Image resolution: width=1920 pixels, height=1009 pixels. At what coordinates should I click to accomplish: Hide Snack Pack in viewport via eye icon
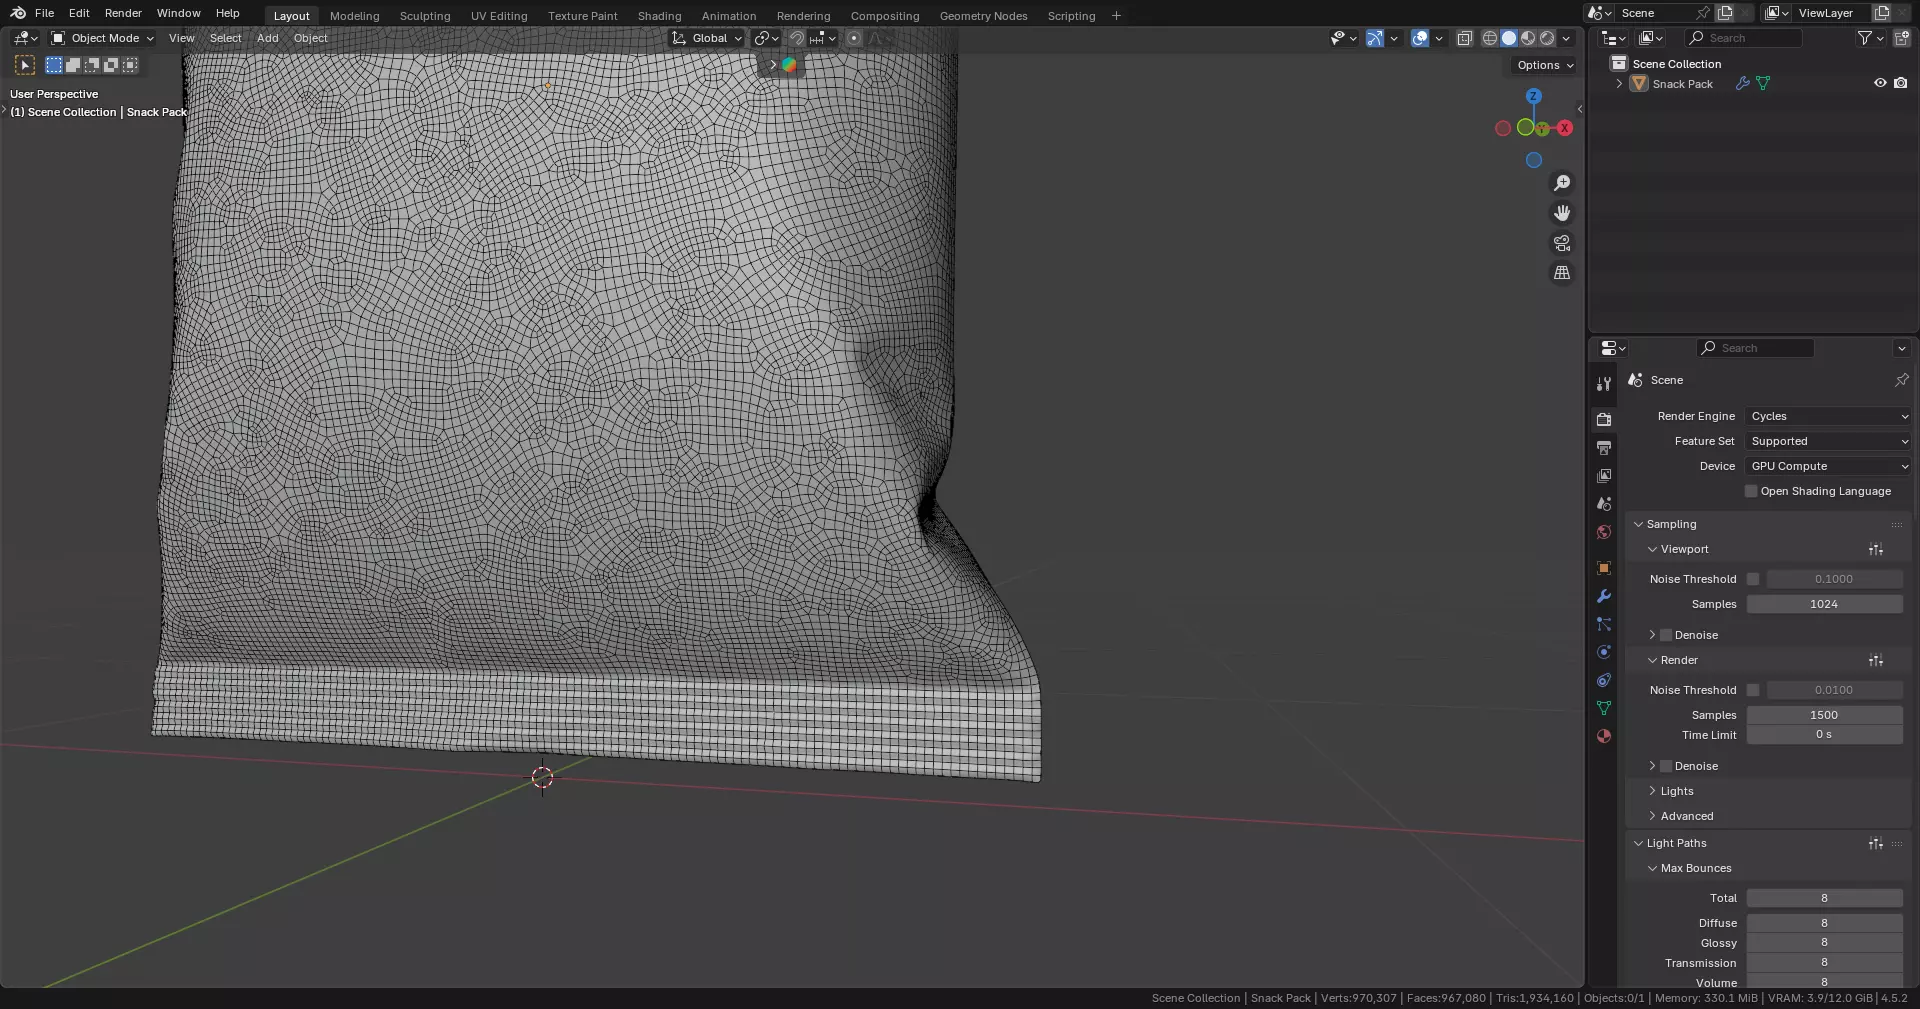tap(1880, 84)
